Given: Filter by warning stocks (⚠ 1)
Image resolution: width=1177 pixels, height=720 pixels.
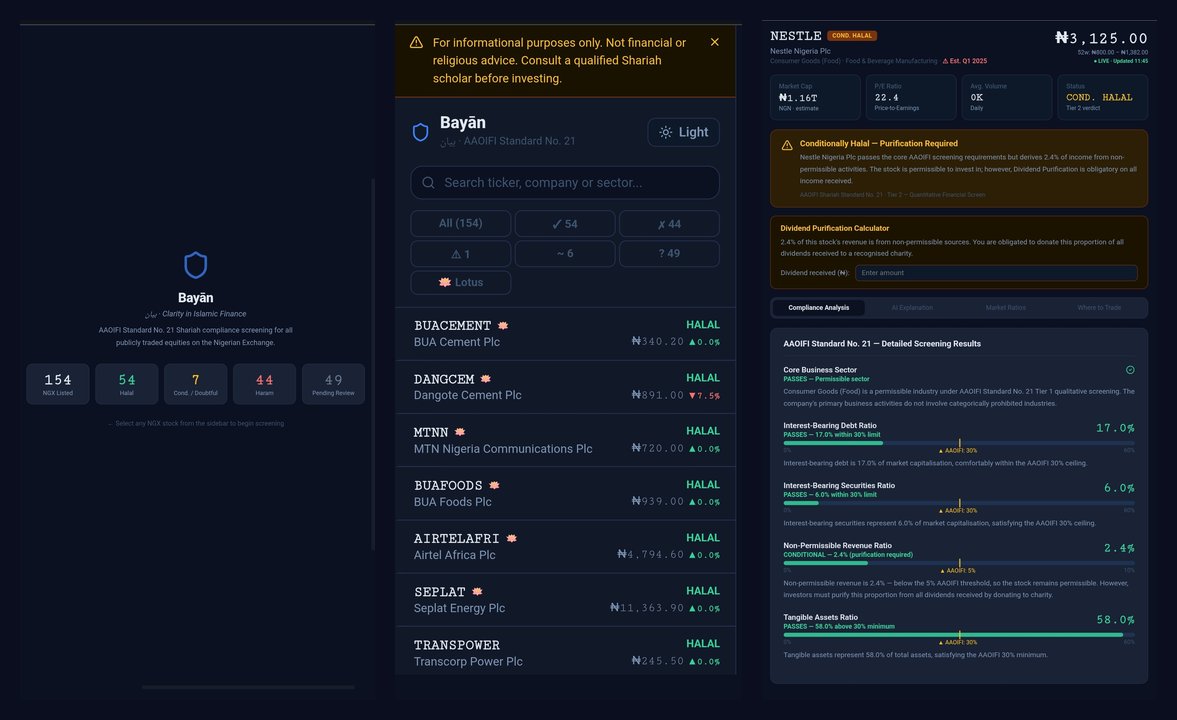Looking at the screenshot, I should pyautogui.click(x=461, y=254).
